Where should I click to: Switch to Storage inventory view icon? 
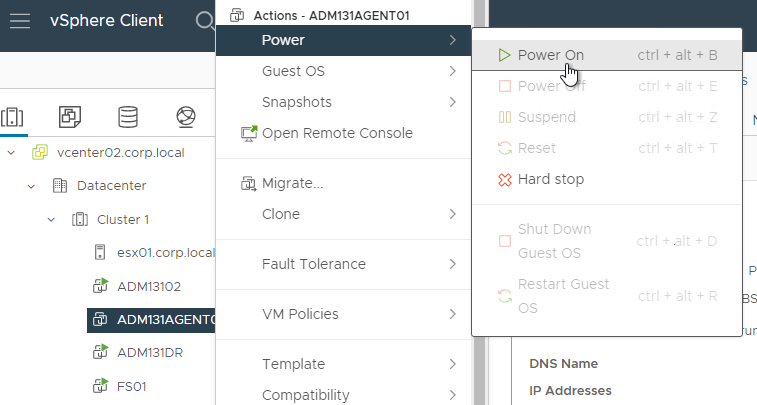tap(128, 117)
